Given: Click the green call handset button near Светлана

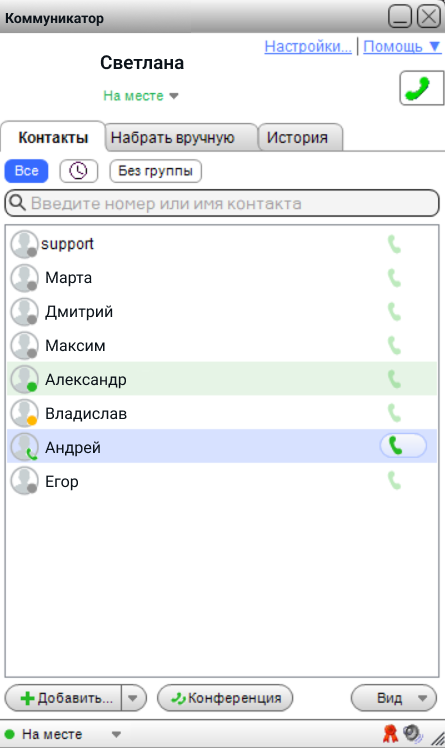Looking at the screenshot, I should [422, 88].
